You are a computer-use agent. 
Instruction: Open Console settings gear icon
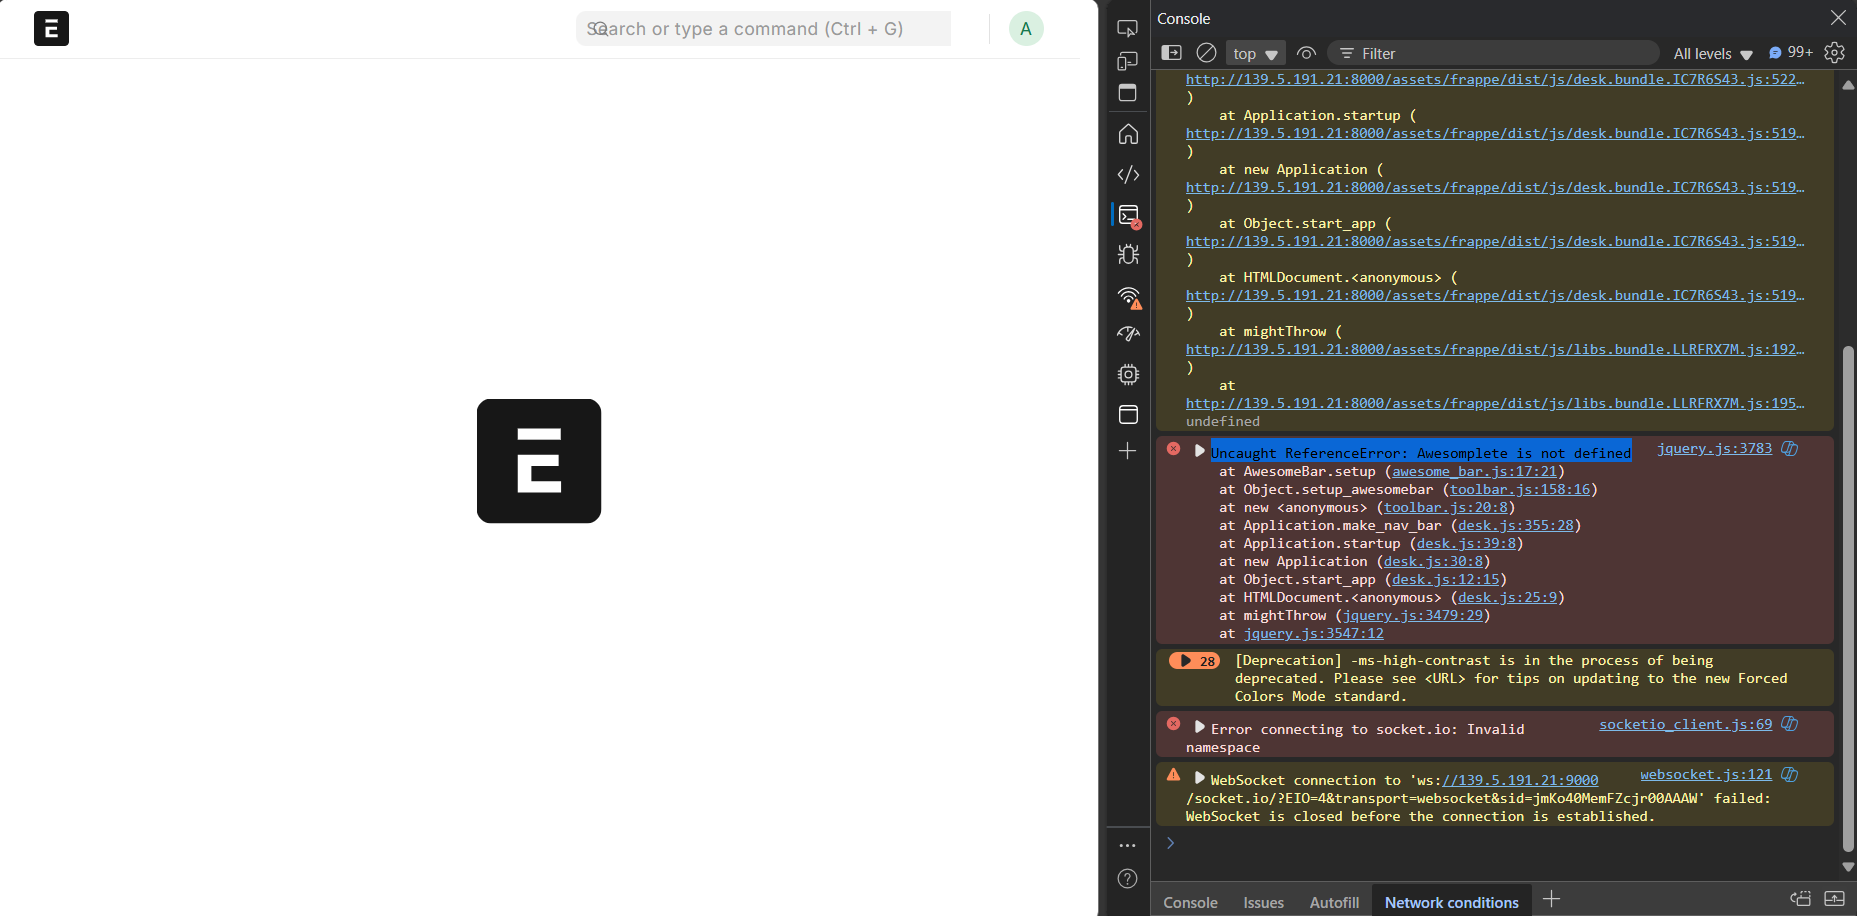(1834, 53)
